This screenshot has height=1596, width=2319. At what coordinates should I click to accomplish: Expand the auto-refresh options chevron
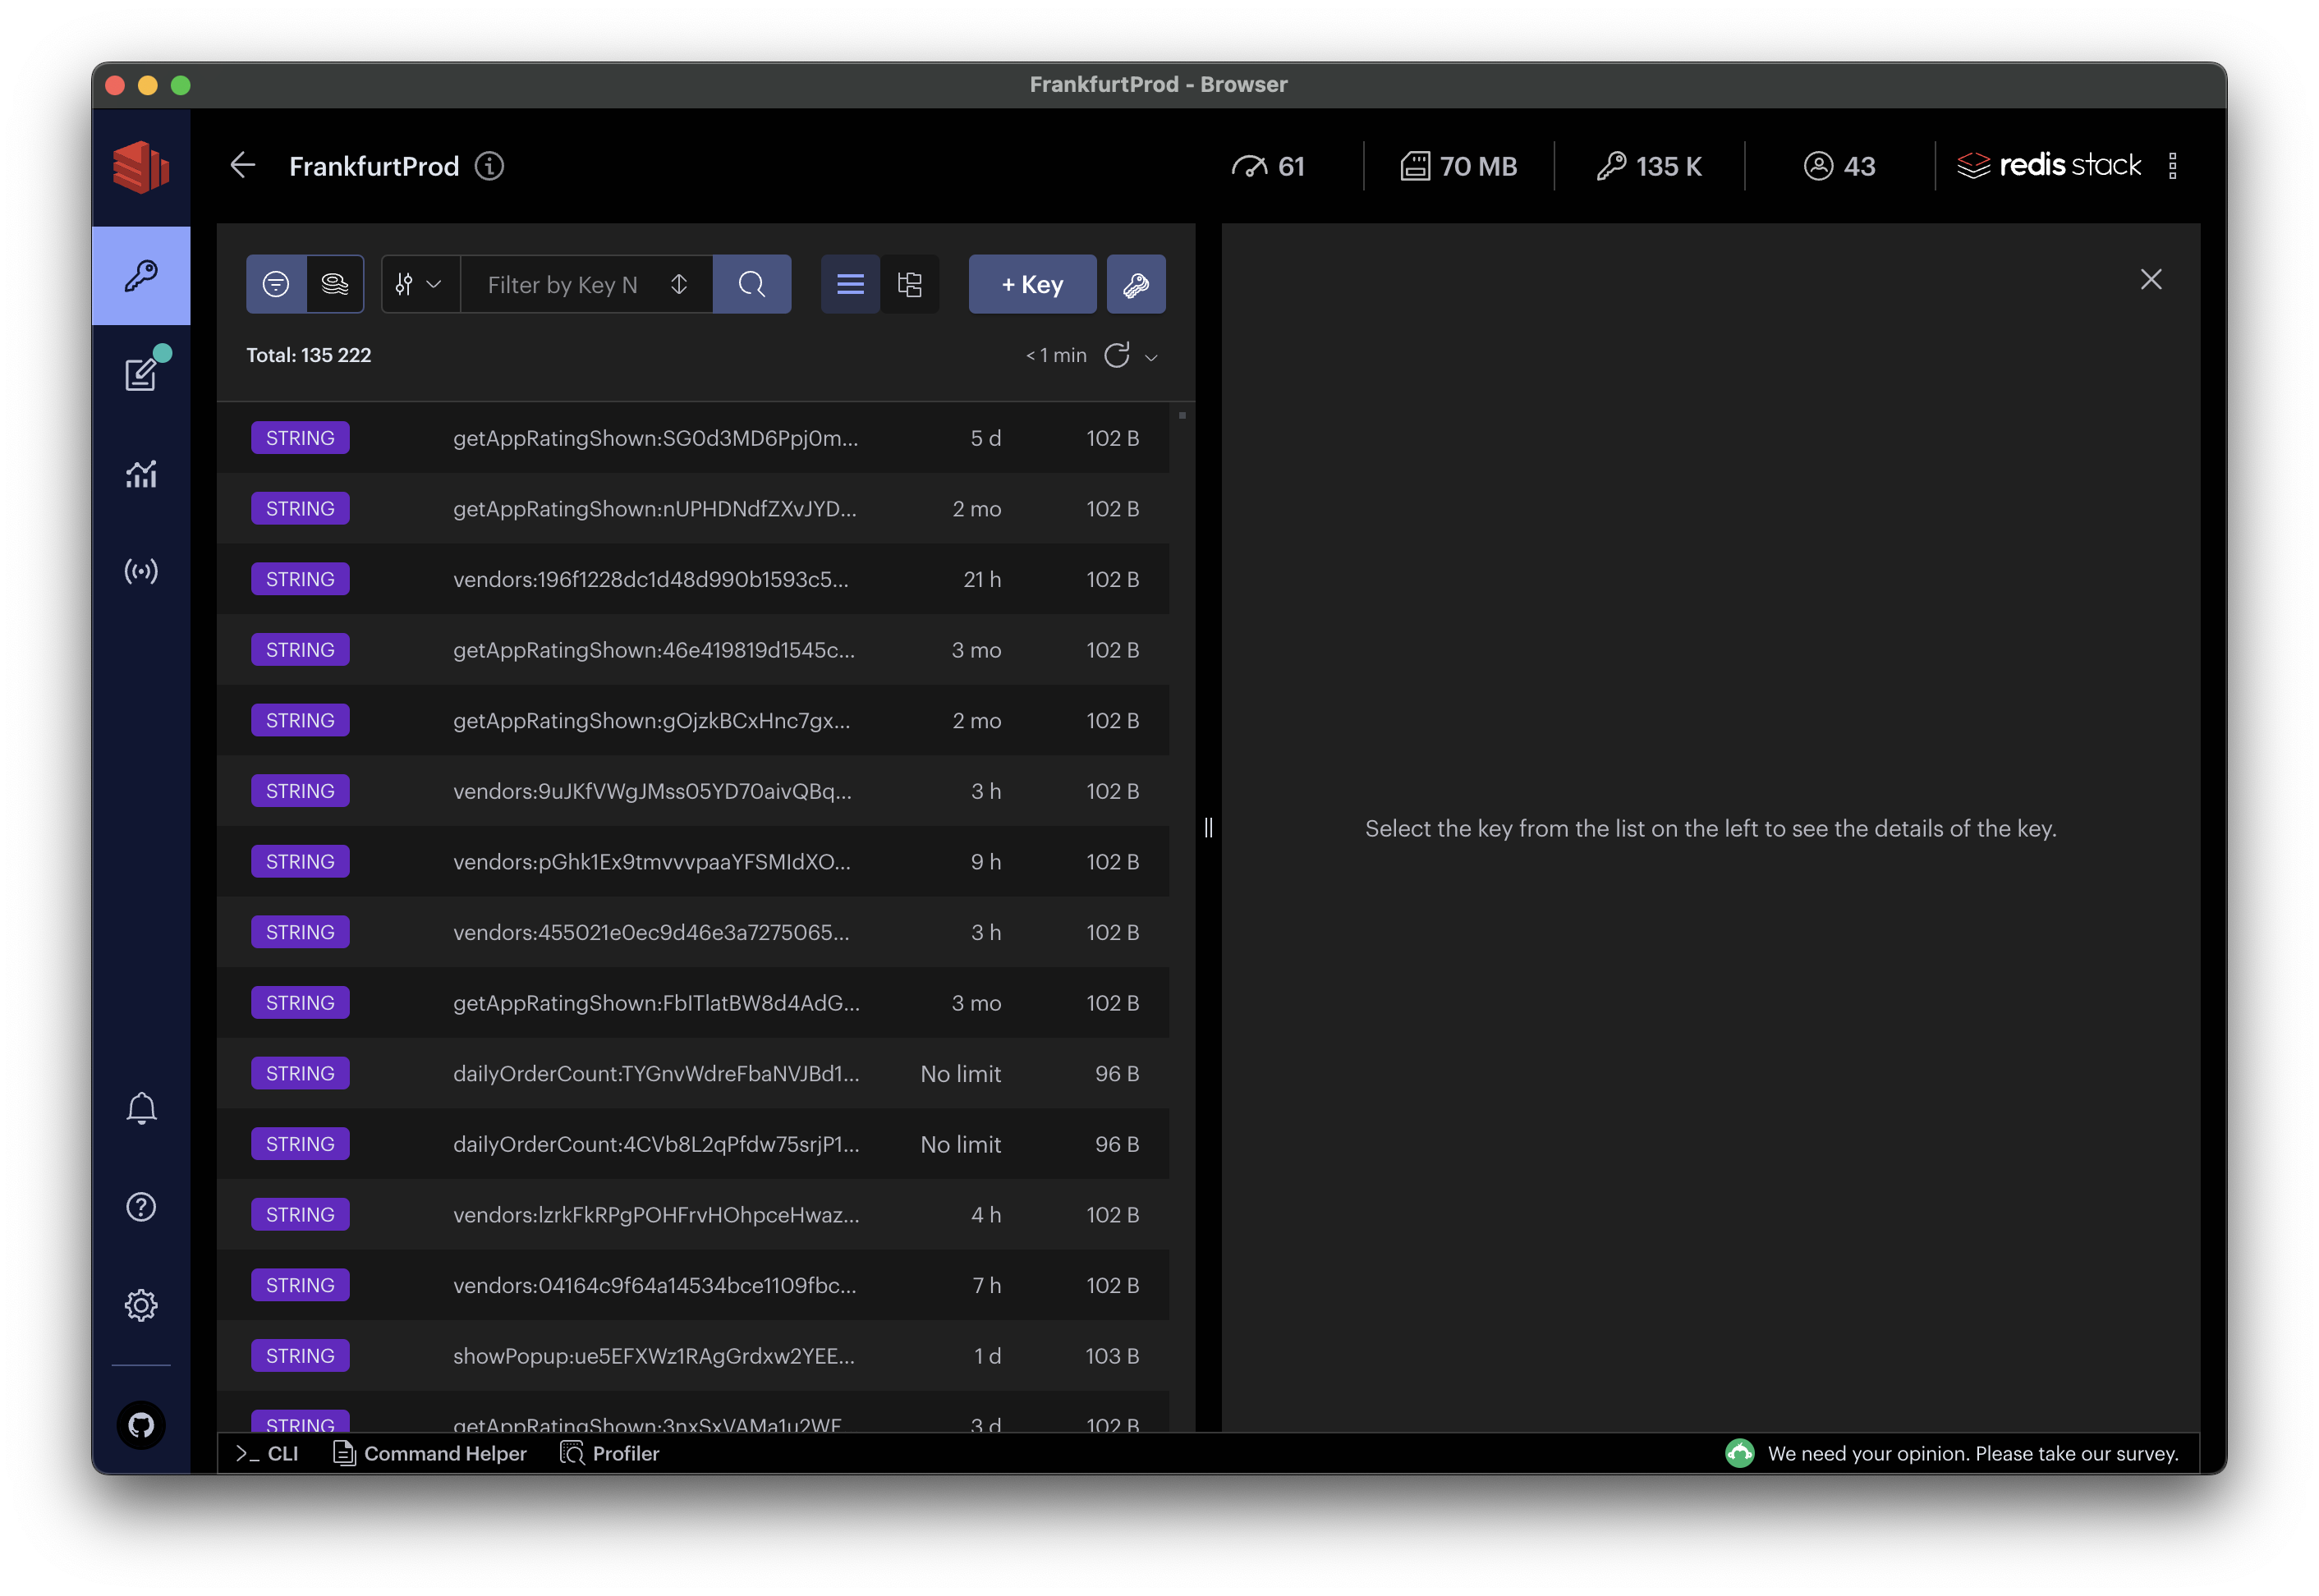tap(1151, 357)
